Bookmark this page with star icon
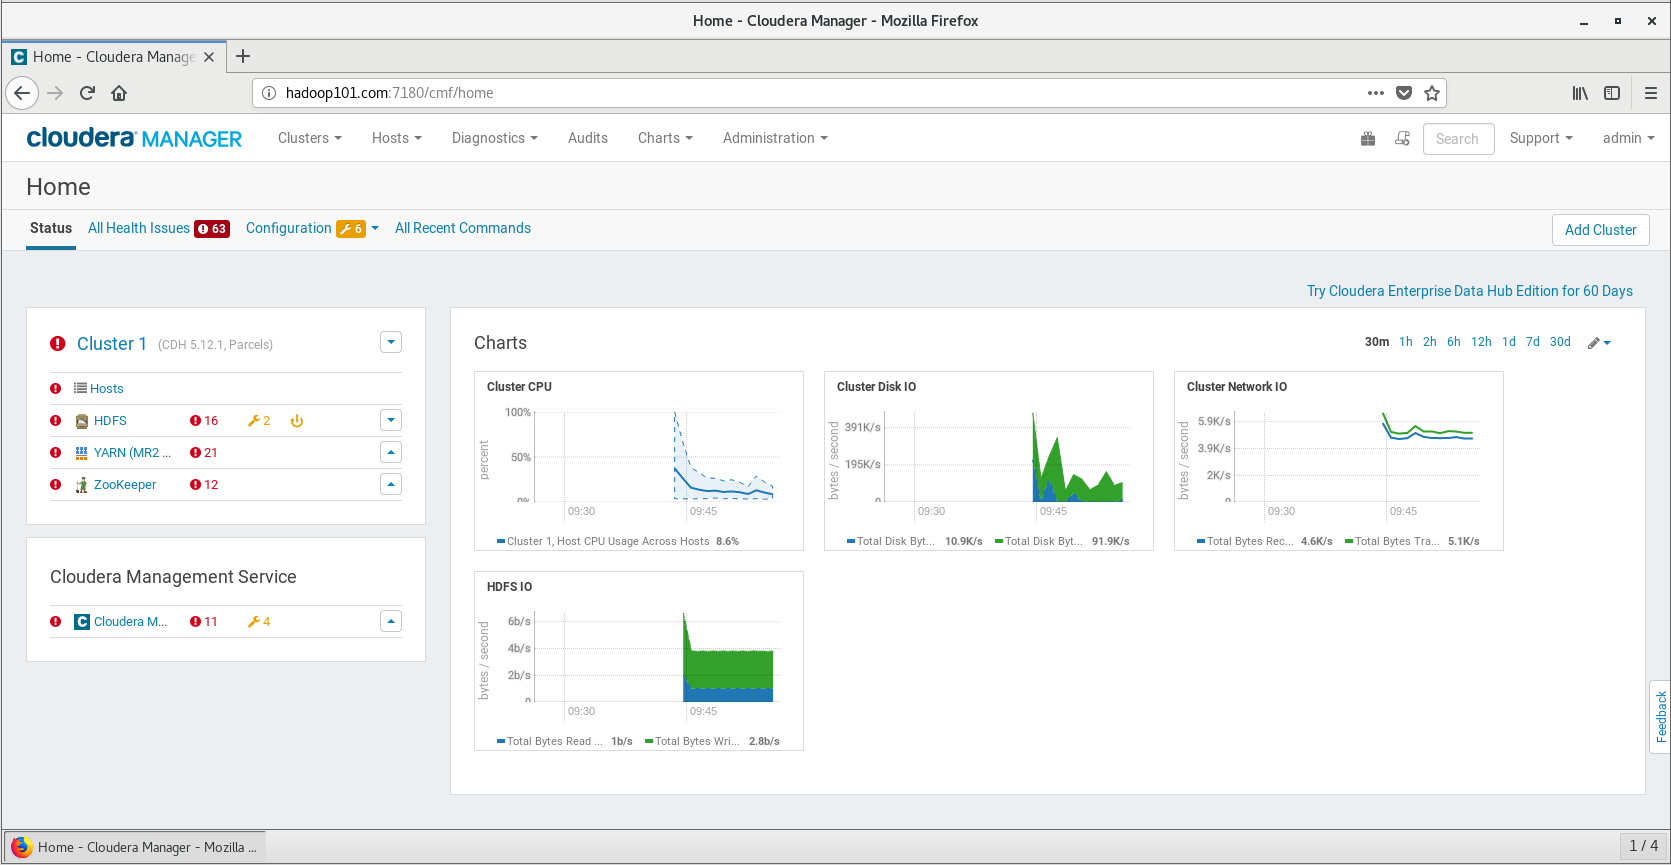The width and height of the screenshot is (1671, 865). [1432, 93]
